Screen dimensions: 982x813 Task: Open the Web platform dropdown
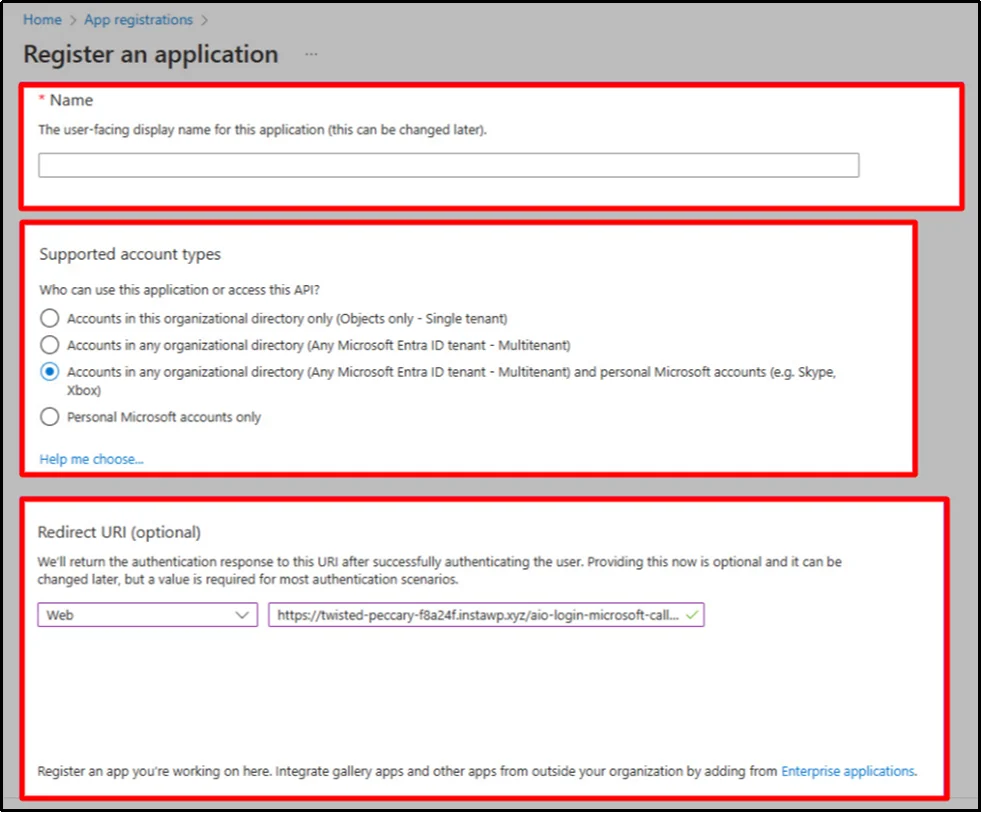click(146, 616)
